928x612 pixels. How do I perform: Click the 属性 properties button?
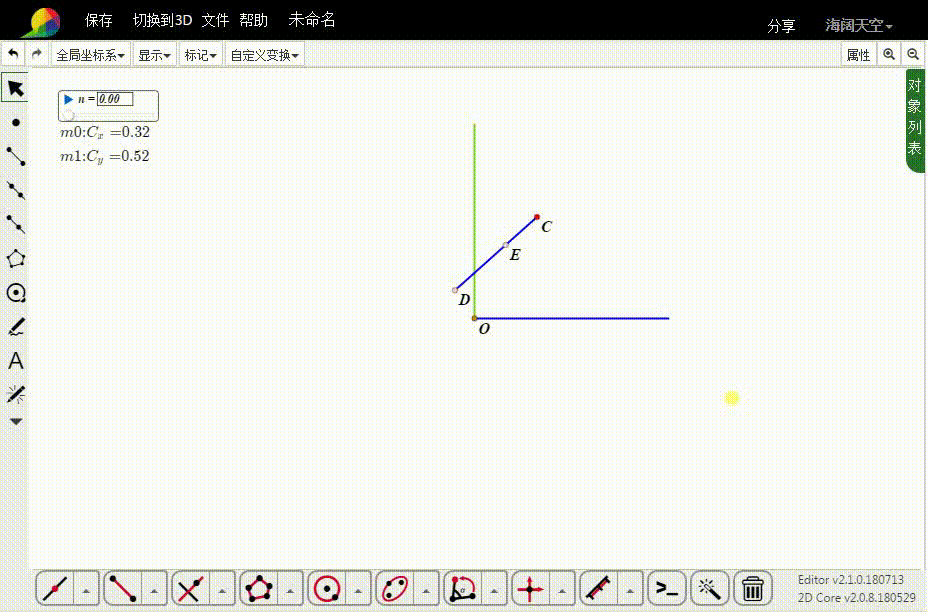pos(858,55)
